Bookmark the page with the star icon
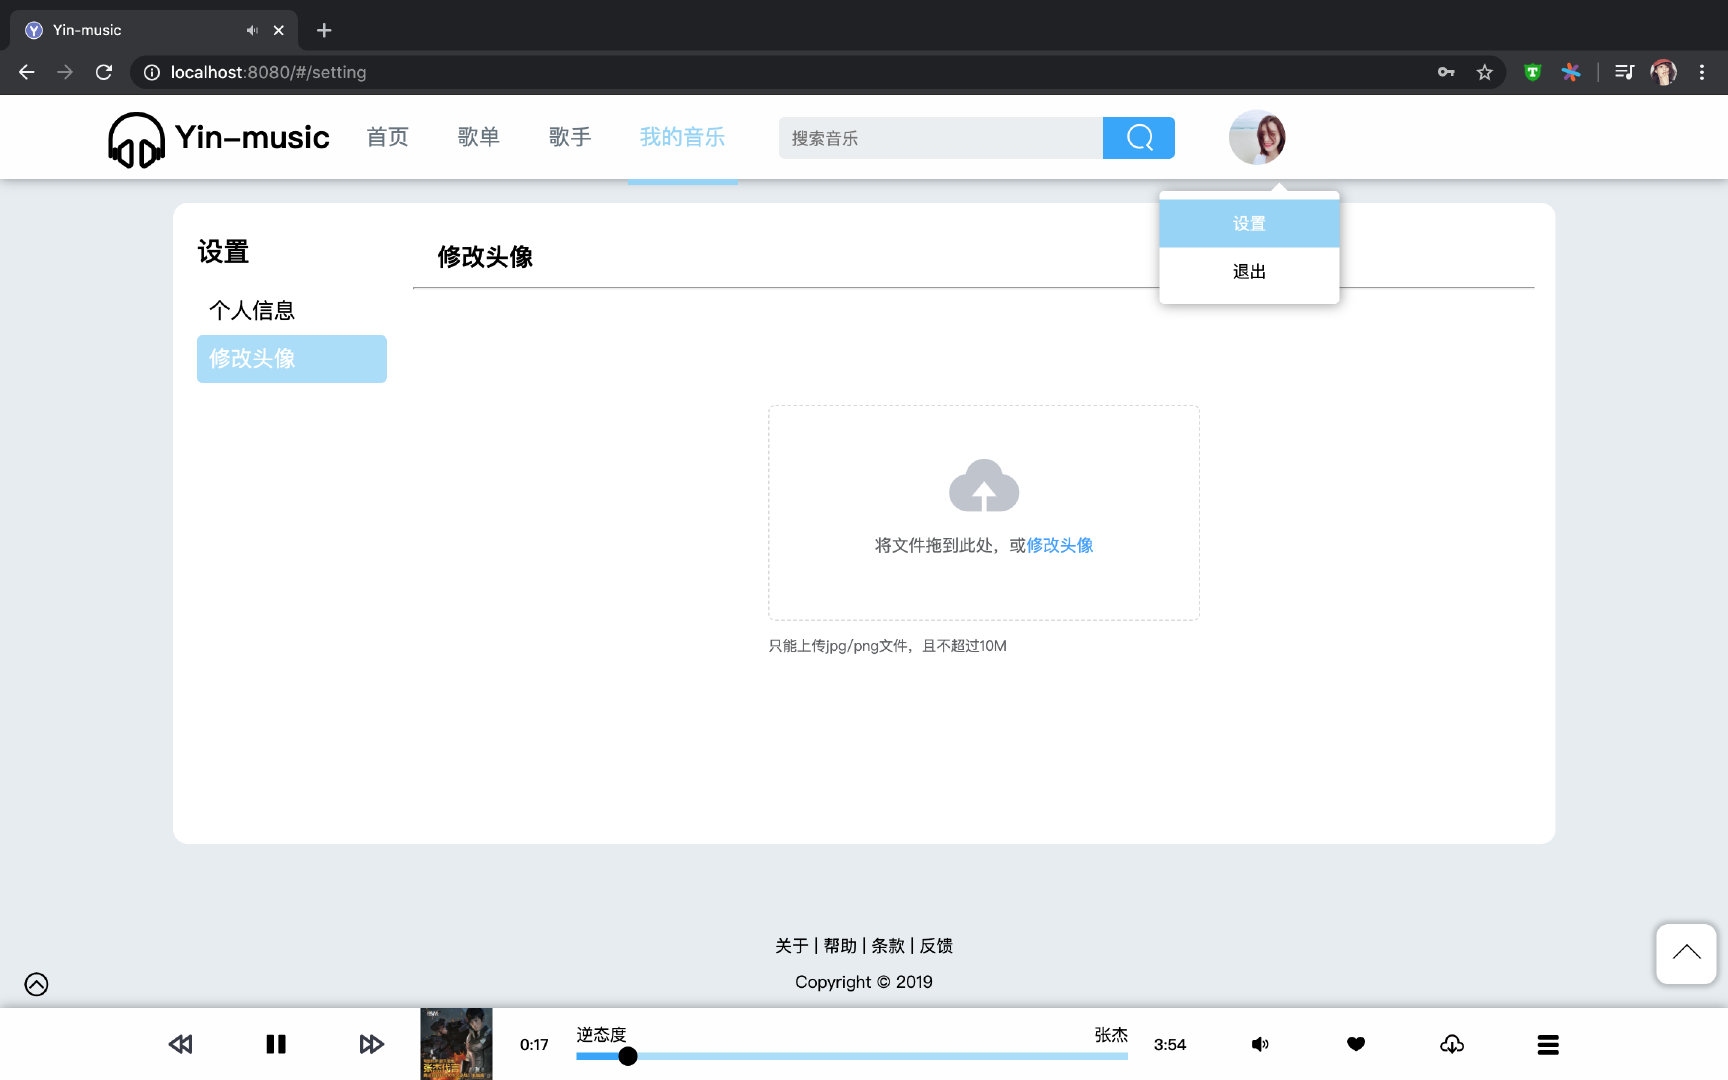The width and height of the screenshot is (1728, 1080). tap(1485, 72)
